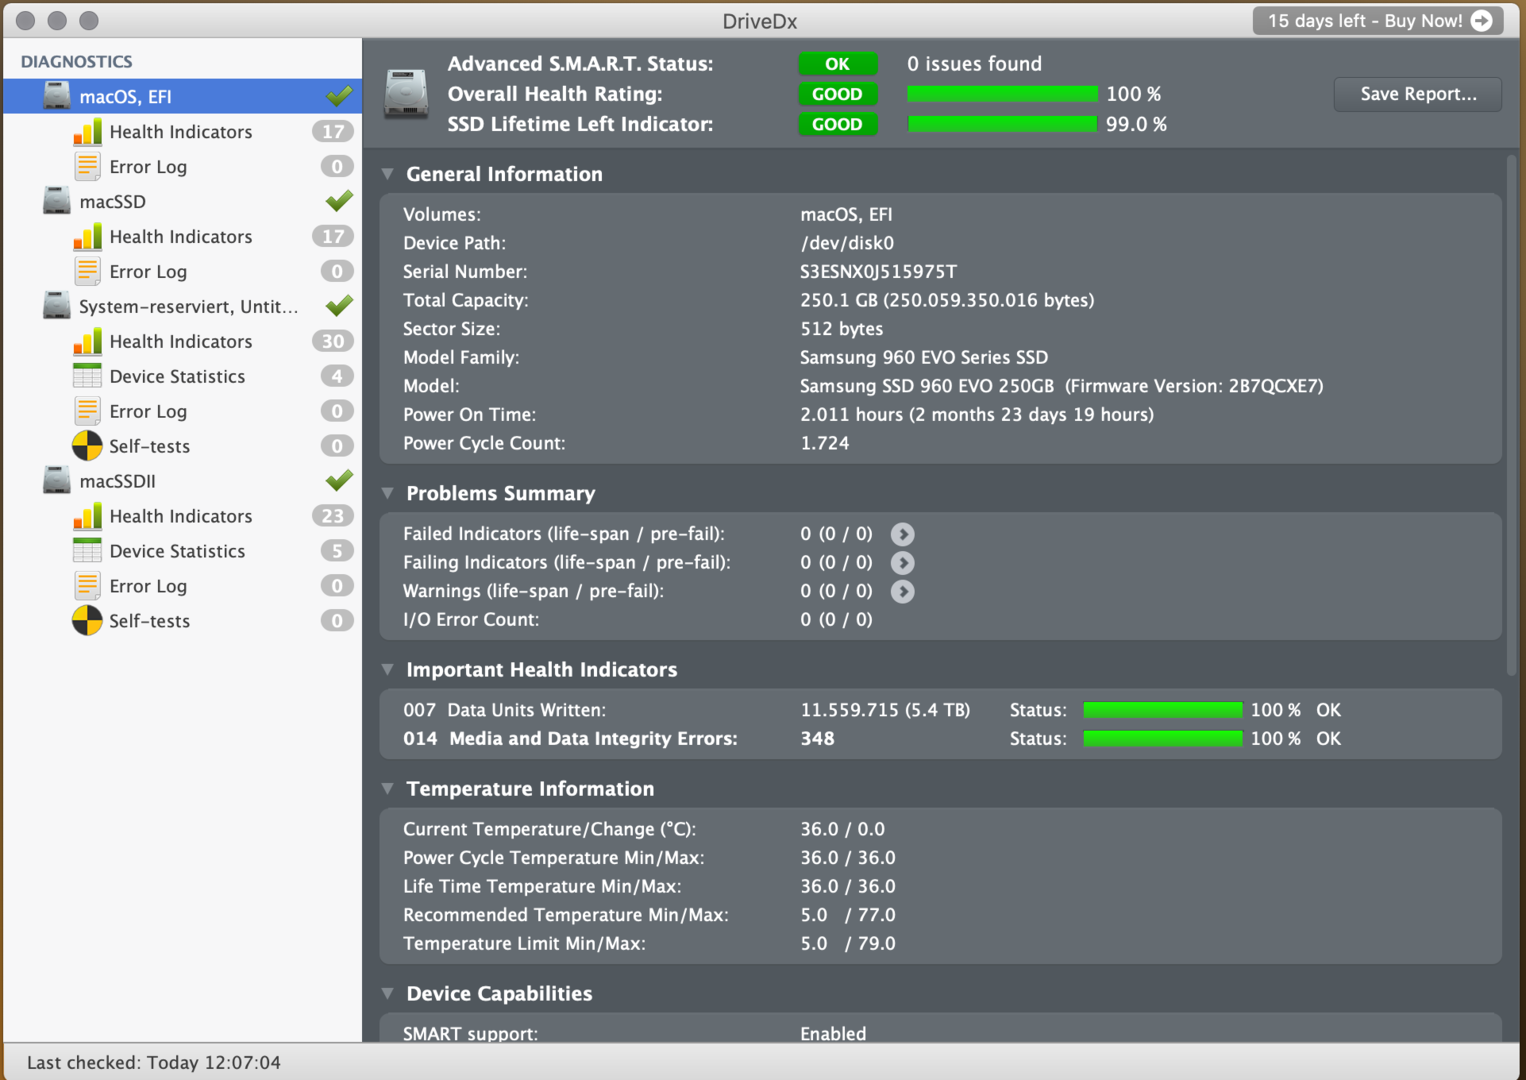The image size is (1526, 1080).
Task: Click the macSSDII drive icon
Action: (x=57, y=481)
